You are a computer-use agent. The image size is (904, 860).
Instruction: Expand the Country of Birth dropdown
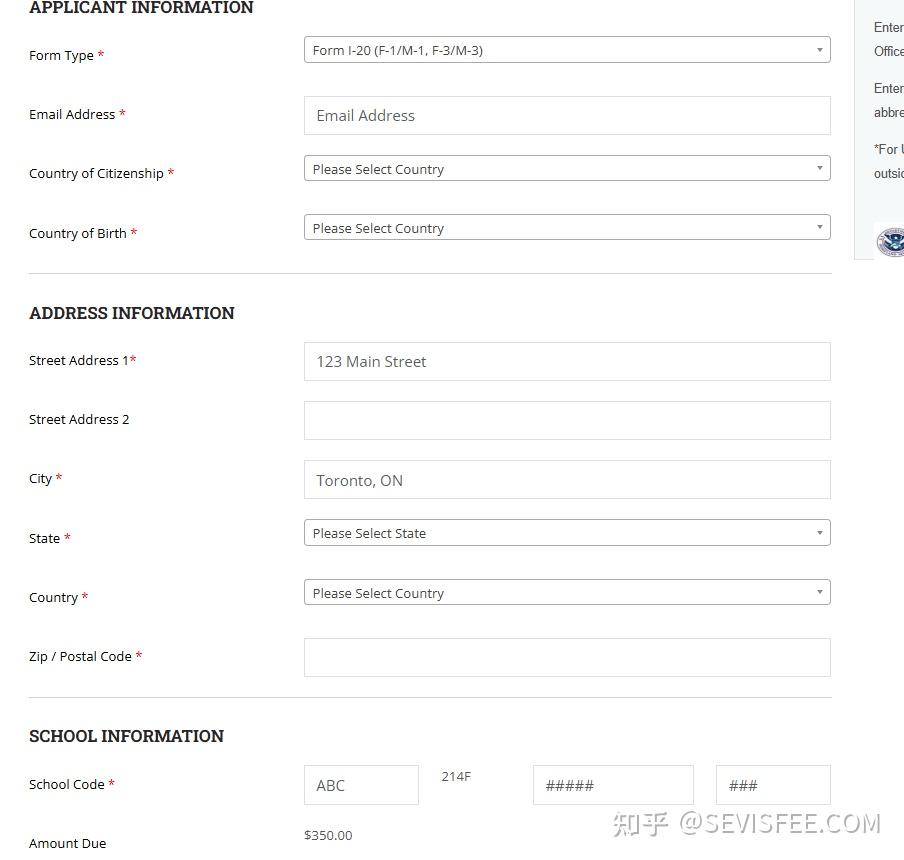[567, 228]
